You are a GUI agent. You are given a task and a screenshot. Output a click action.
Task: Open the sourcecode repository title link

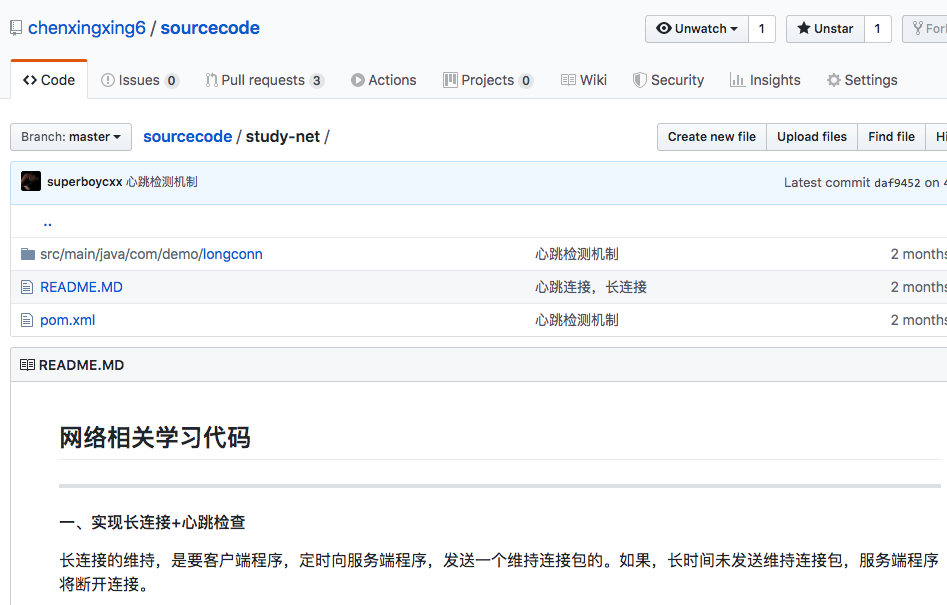pos(210,28)
